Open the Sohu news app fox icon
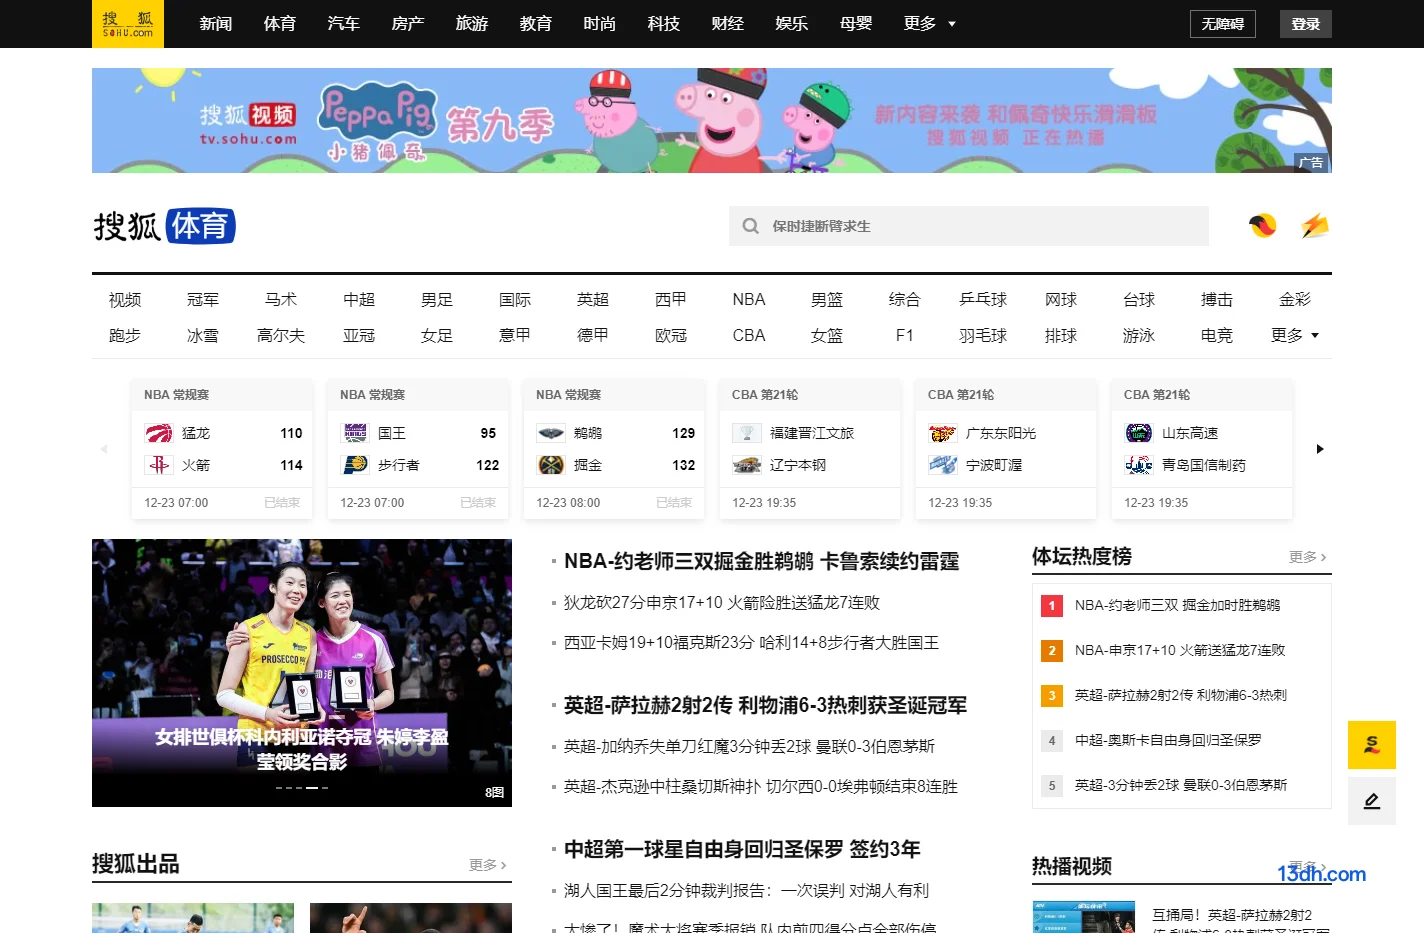 1263,226
